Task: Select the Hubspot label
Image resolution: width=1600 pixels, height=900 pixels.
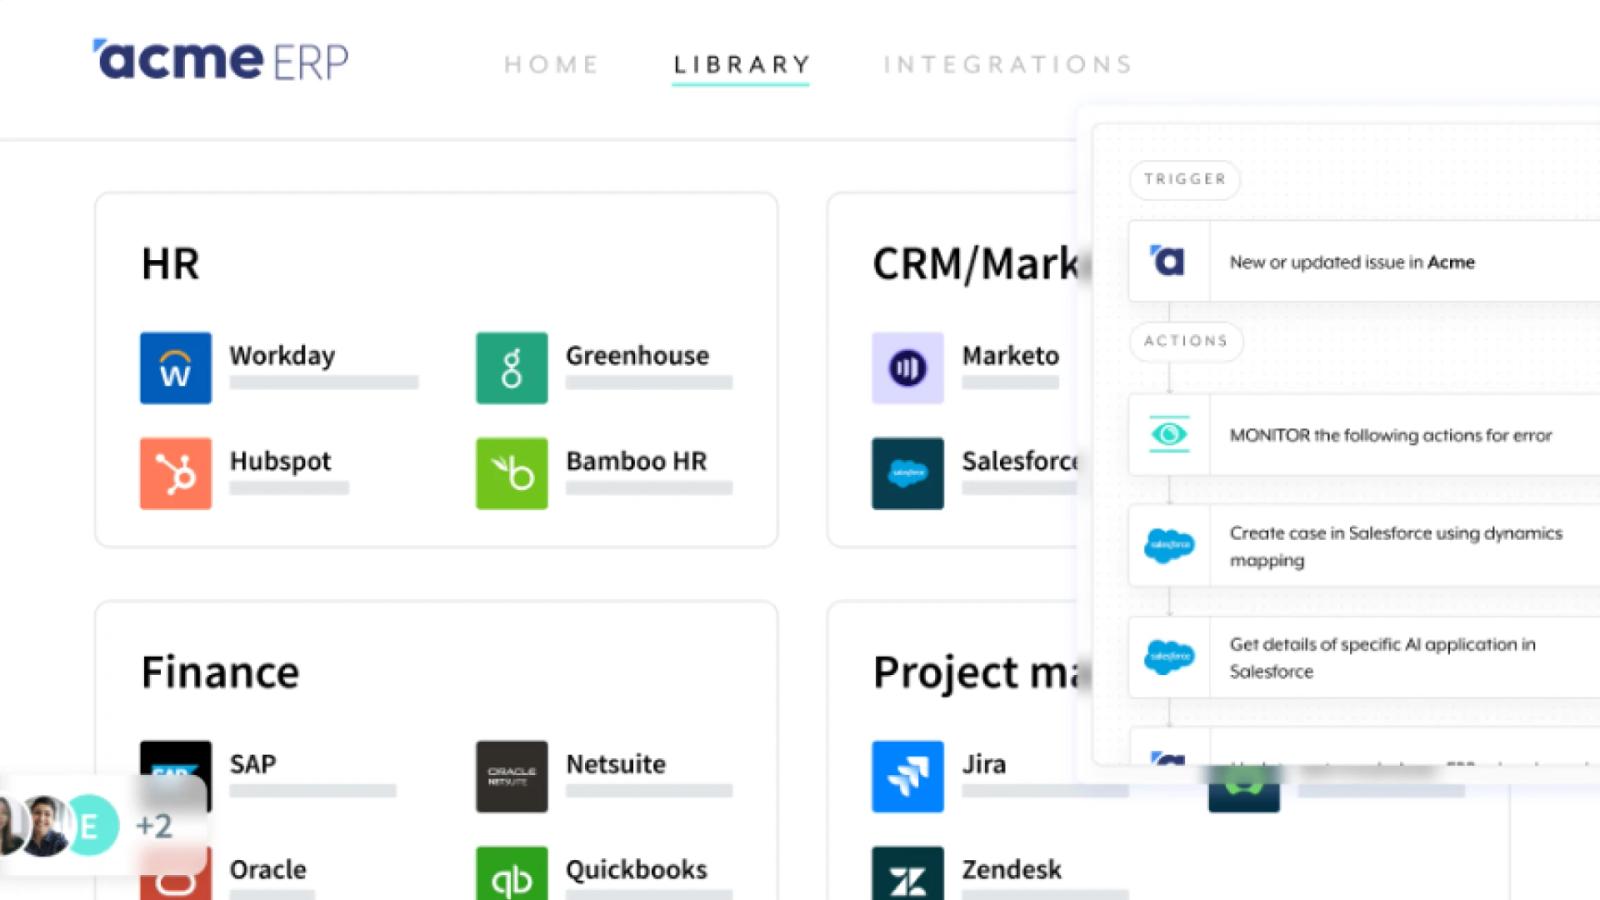Action: coord(280,461)
